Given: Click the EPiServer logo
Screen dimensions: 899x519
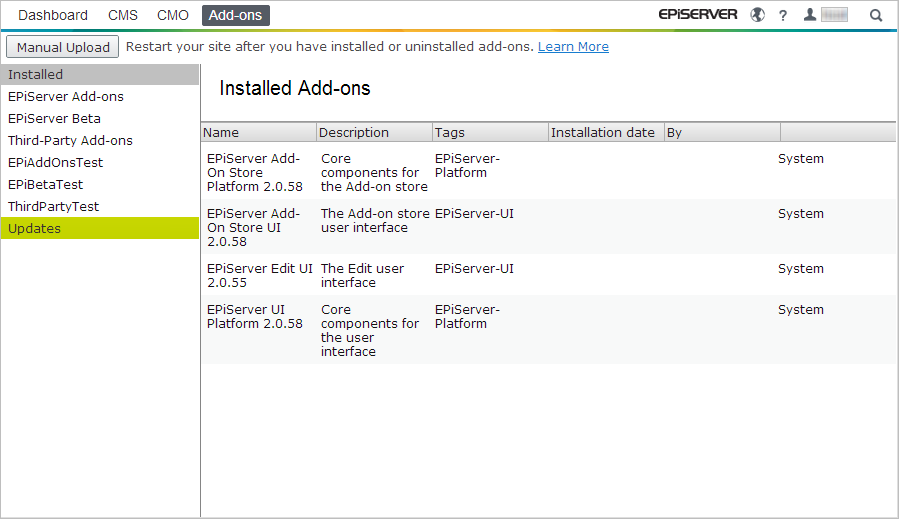Looking at the screenshot, I should pyautogui.click(x=698, y=15).
